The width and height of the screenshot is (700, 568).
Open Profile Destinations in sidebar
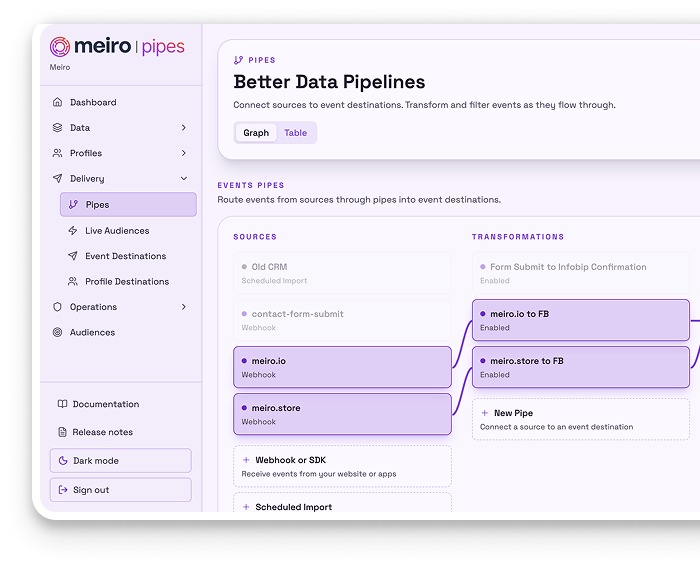tap(126, 282)
